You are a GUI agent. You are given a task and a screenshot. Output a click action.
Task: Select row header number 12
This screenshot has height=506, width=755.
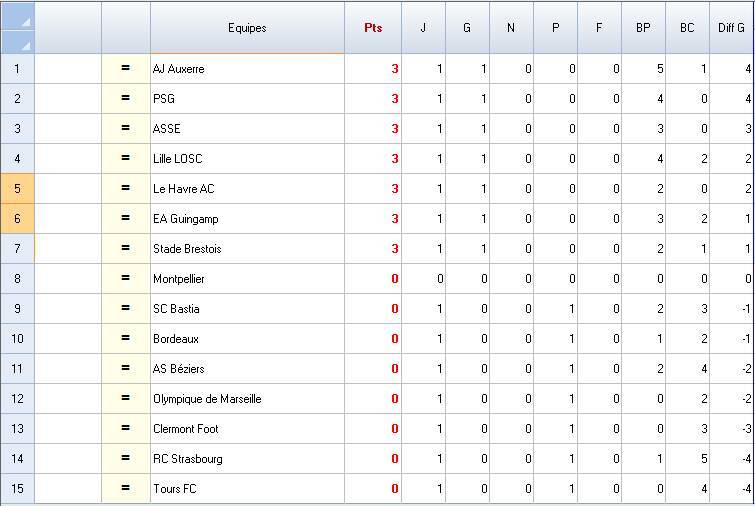(17, 399)
